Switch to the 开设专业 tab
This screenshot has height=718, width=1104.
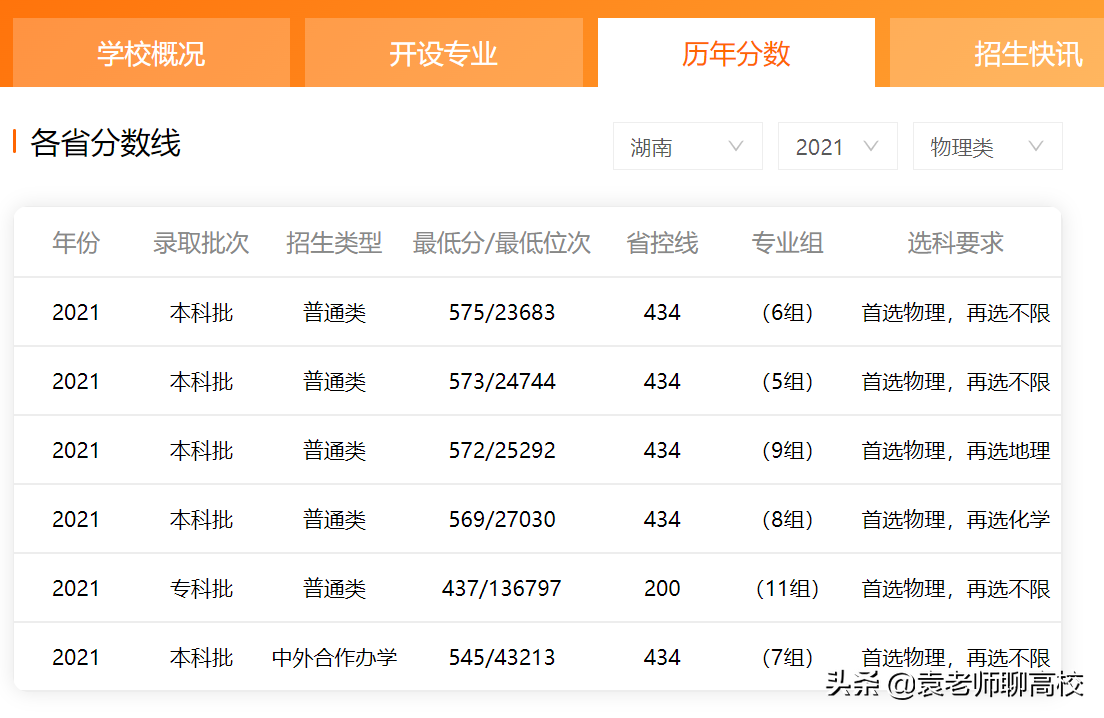[443, 55]
